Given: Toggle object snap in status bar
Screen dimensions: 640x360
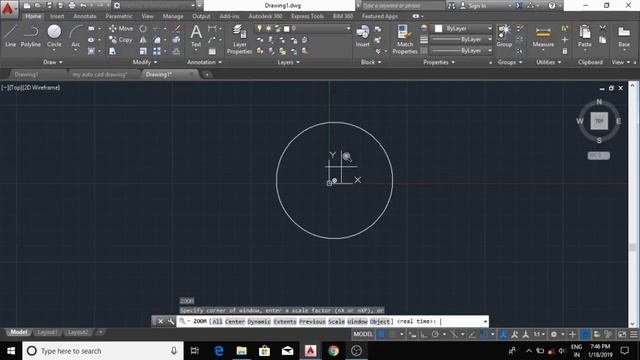Looking at the screenshot, I should (x=484, y=334).
